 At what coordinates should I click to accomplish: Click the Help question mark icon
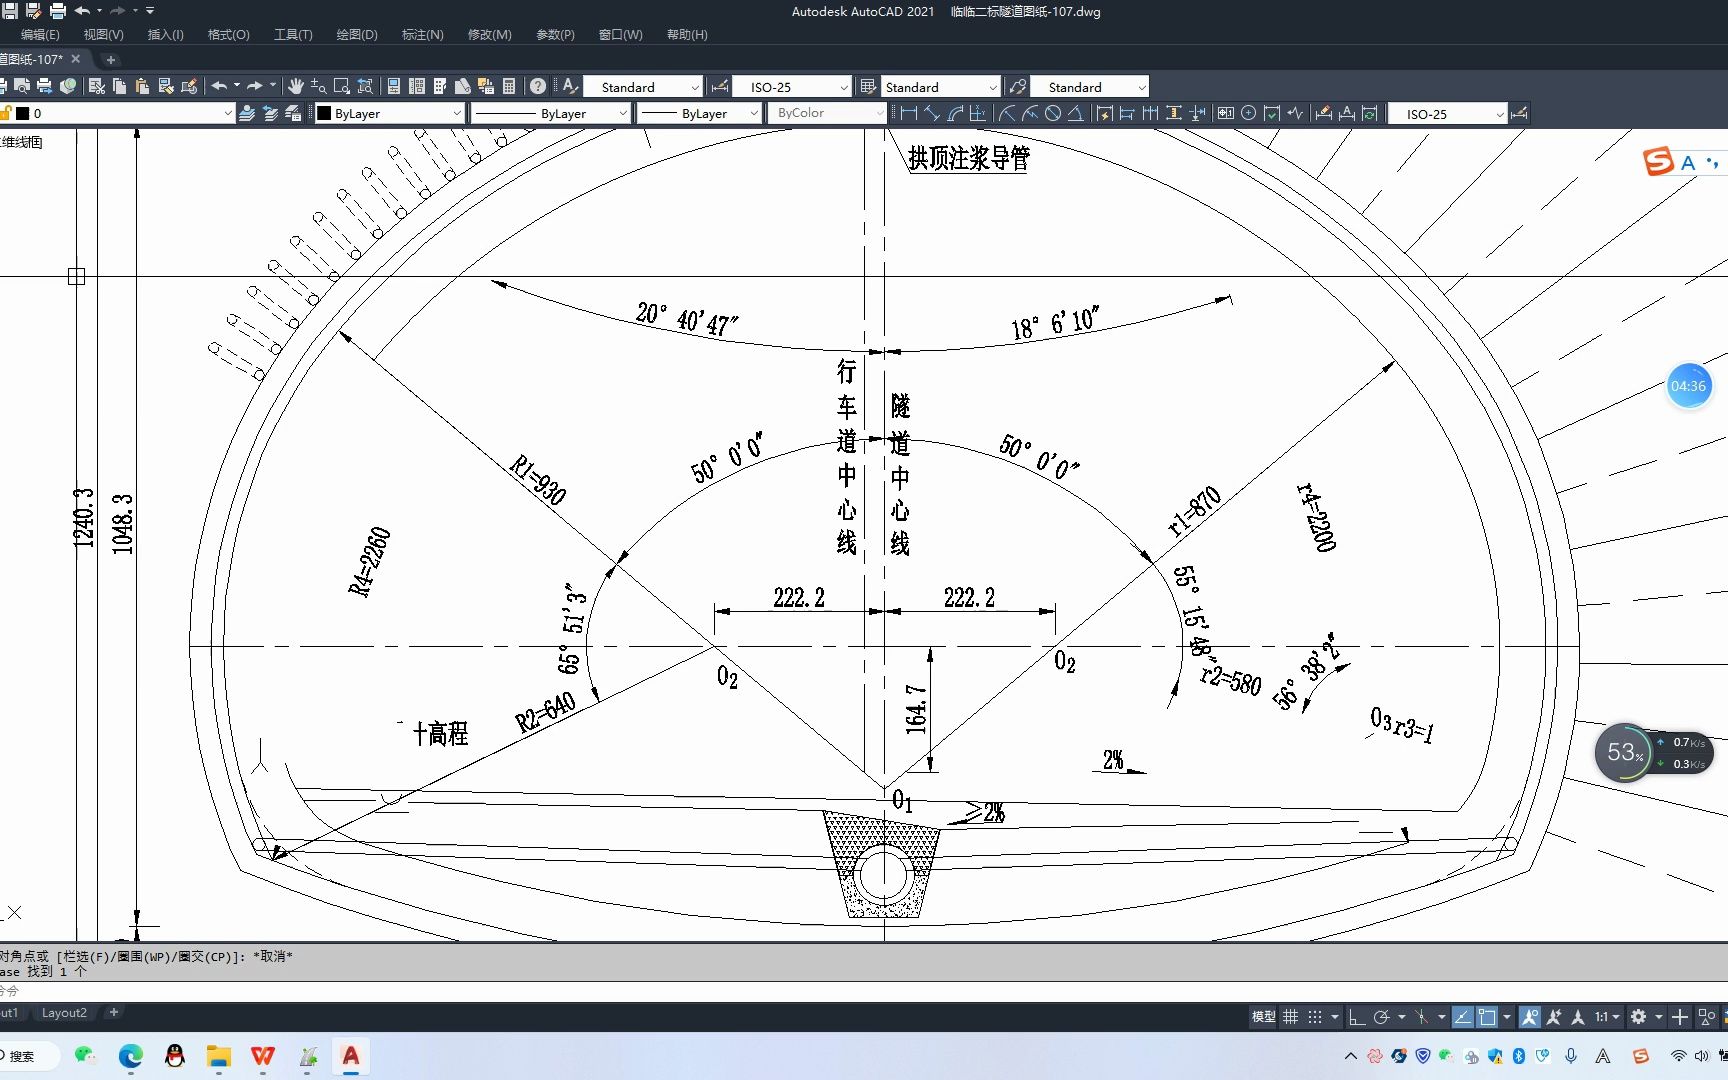[x=538, y=86]
